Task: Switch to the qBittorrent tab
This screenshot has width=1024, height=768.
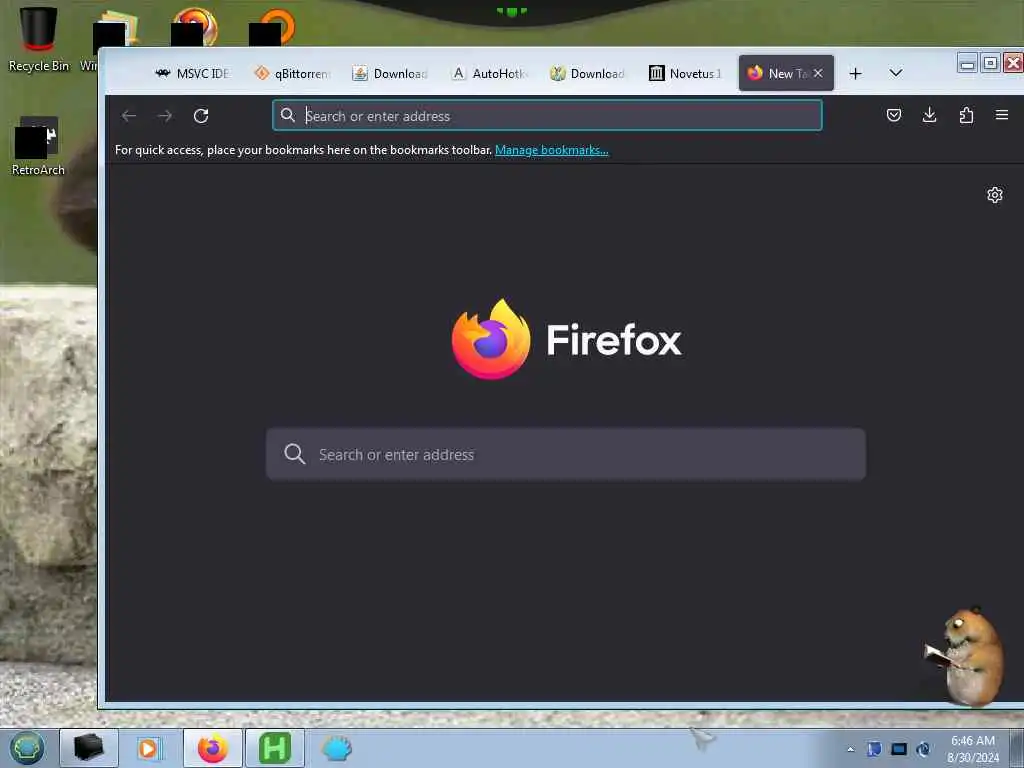Action: pyautogui.click(x=293, y=73)
